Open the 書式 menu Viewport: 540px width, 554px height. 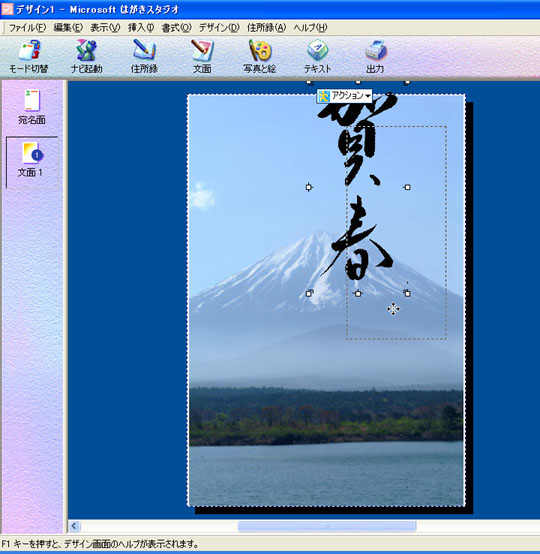pos(176,28)
